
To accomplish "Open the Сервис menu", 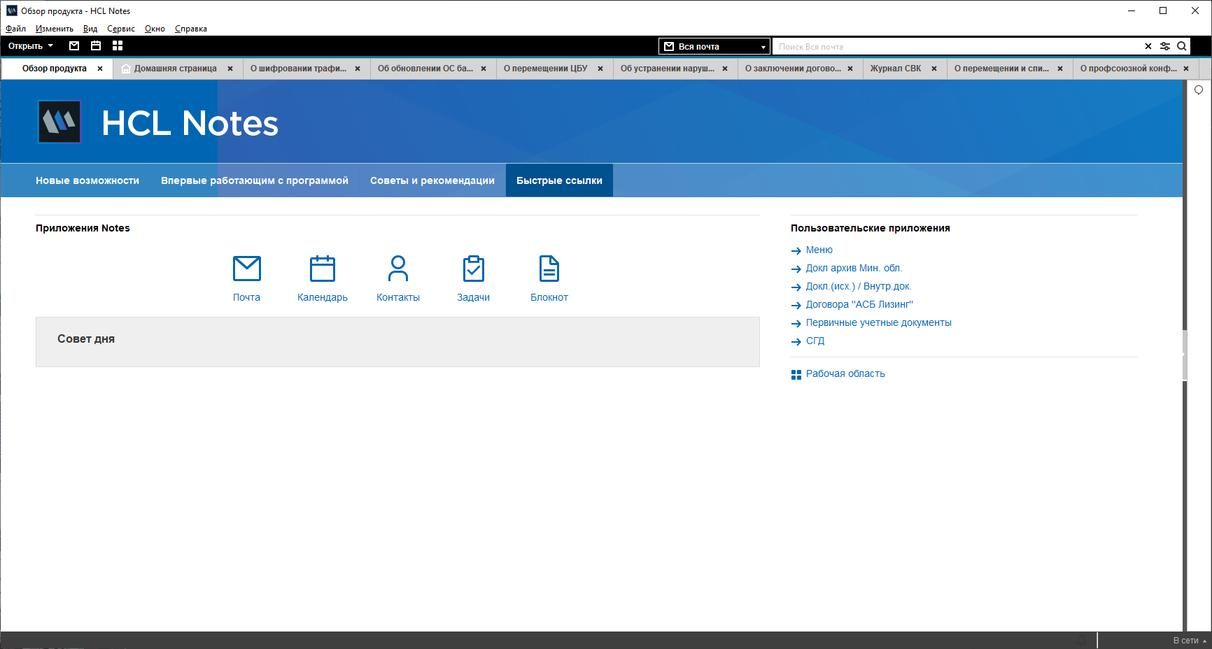I will pyautogui.click(x=121, y=29).
